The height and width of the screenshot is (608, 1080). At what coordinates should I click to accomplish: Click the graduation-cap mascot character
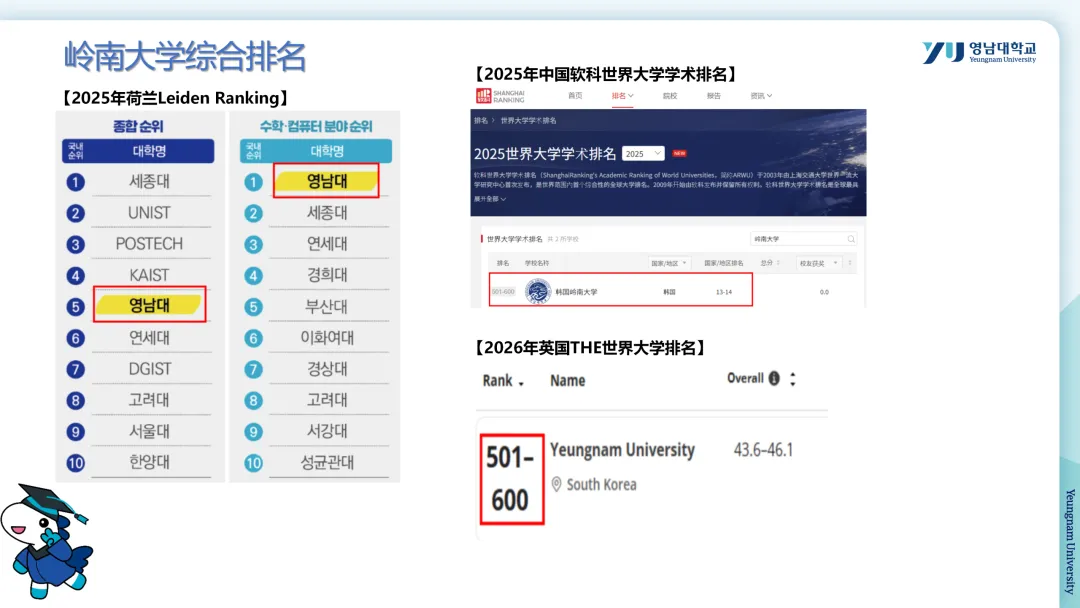[47, 540]
